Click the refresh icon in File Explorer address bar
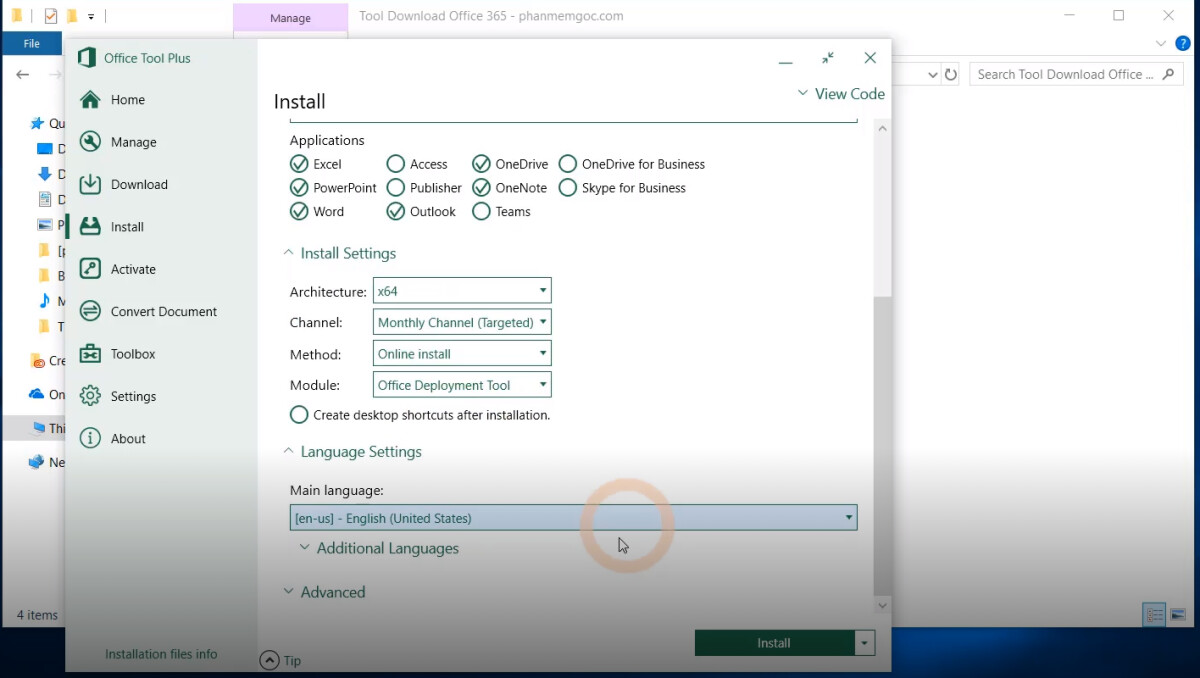Image resolution: width=1200 pixels, height=678 pixels. [x=951, y=74]
